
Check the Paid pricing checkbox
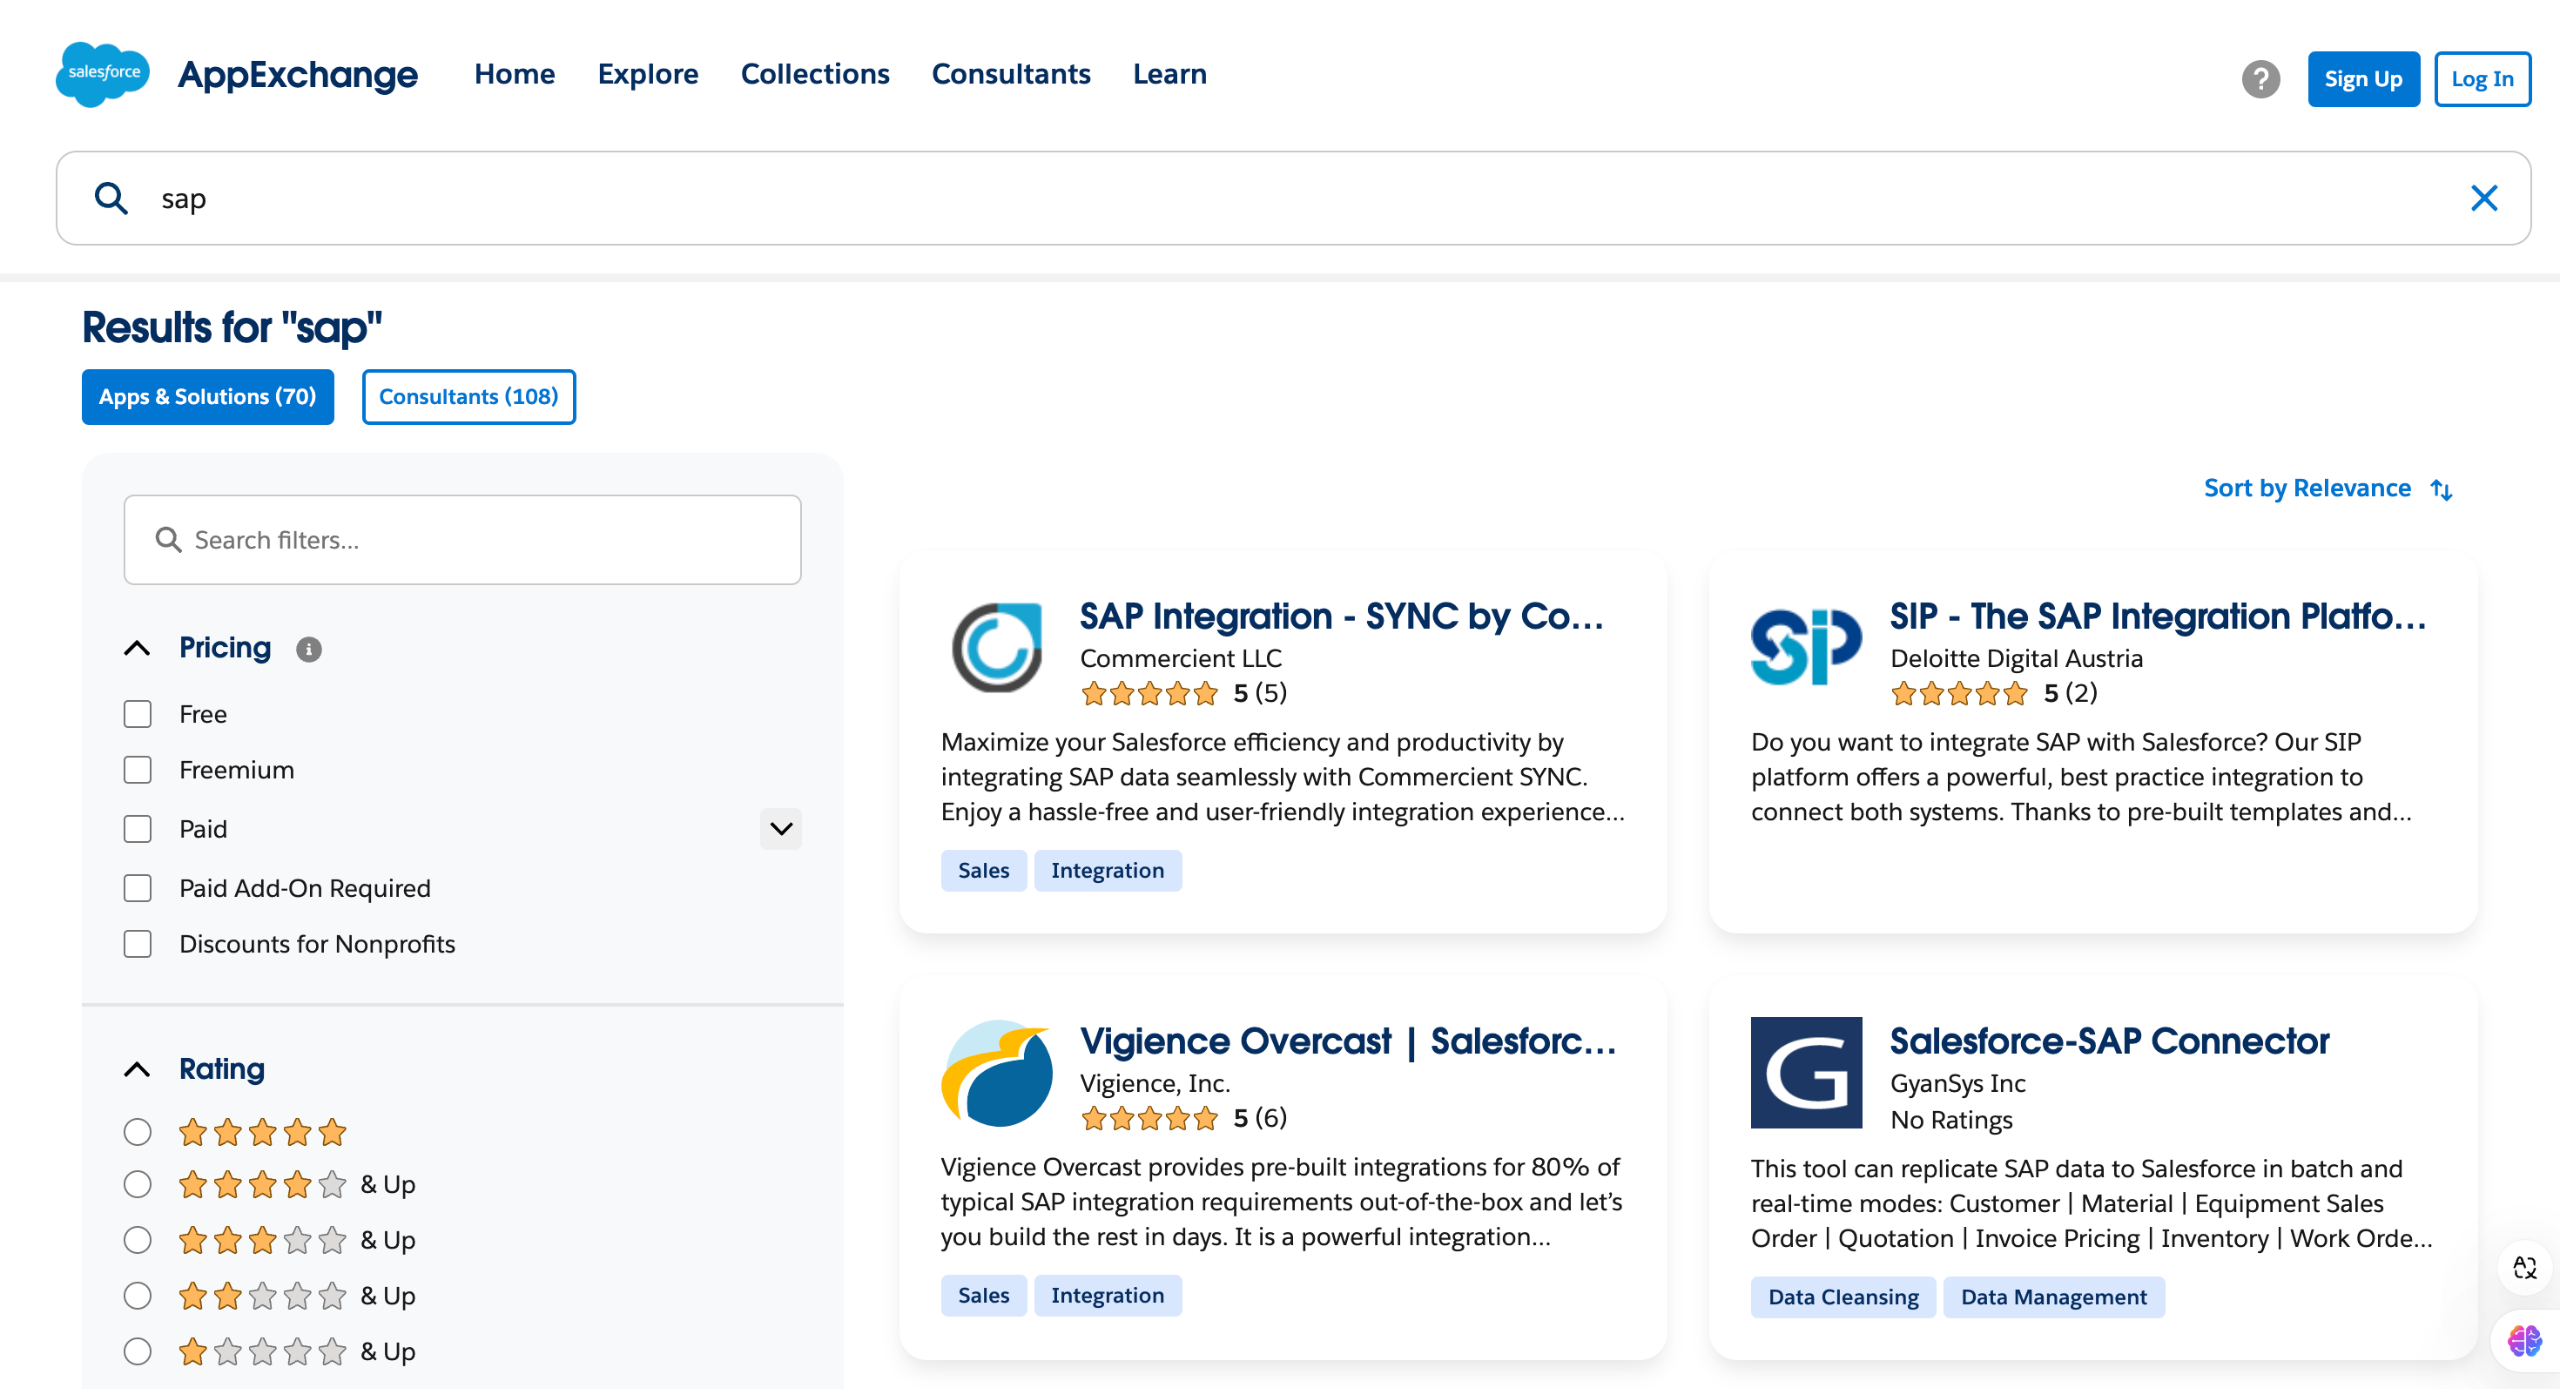137,829
